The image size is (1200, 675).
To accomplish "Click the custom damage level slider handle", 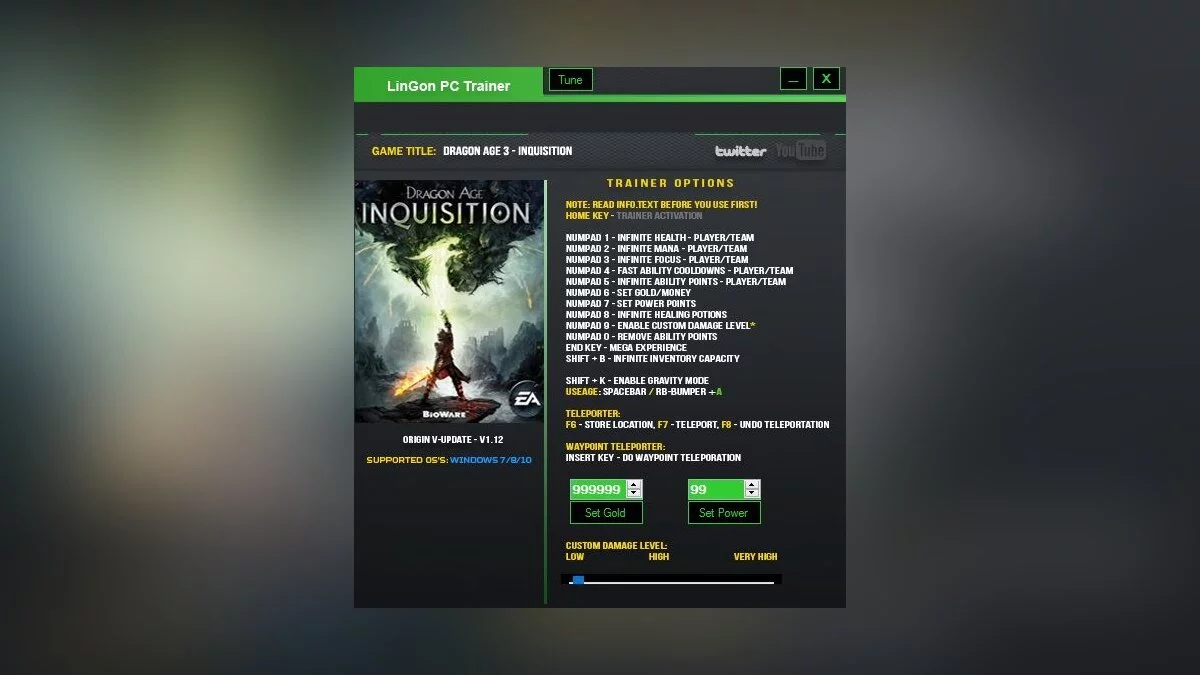I will (x=578, y=580).
